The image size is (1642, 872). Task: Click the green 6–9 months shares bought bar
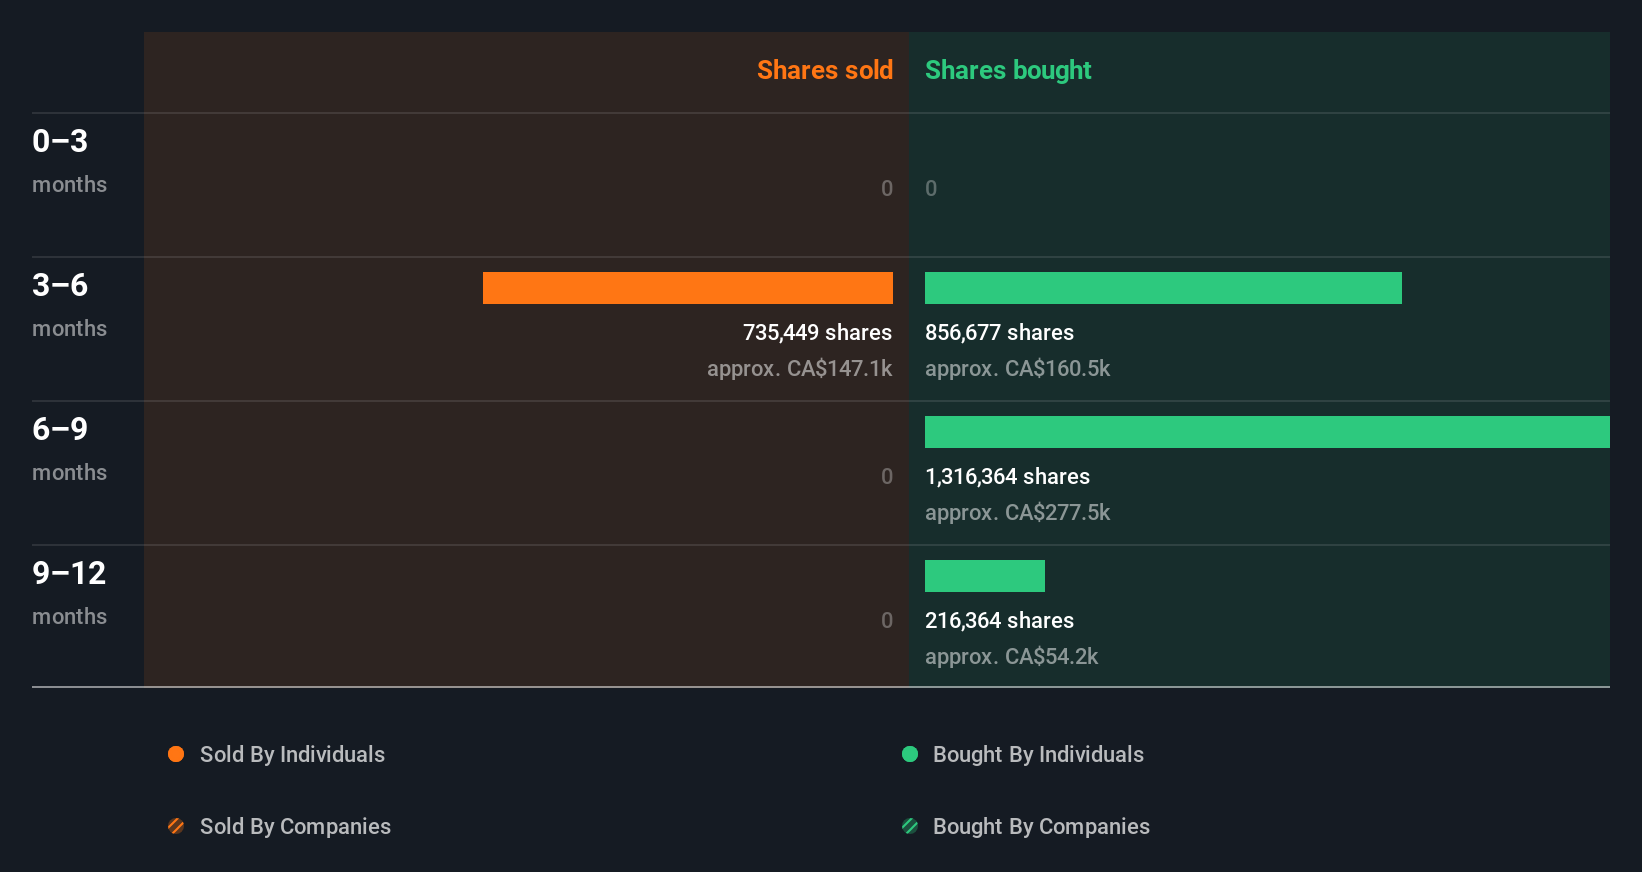click(x=1267, y=432)
